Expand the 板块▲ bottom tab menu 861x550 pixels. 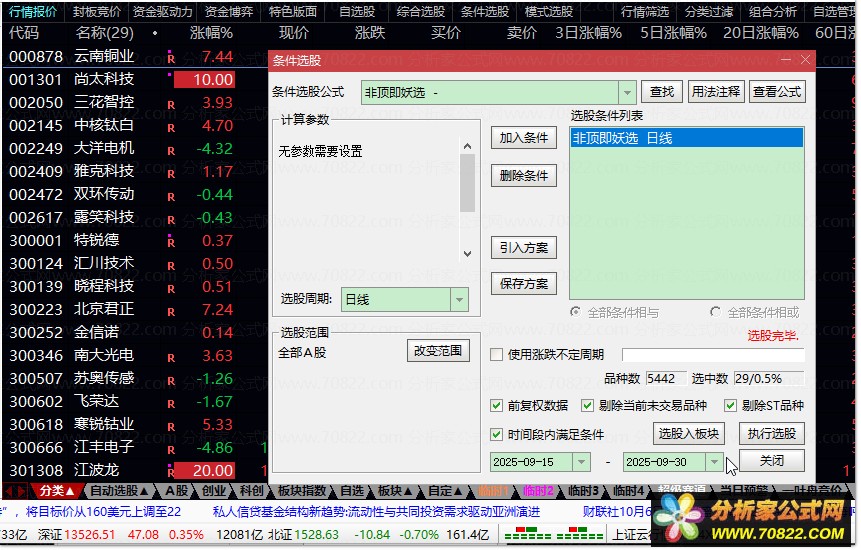click(x=395, y=490)
